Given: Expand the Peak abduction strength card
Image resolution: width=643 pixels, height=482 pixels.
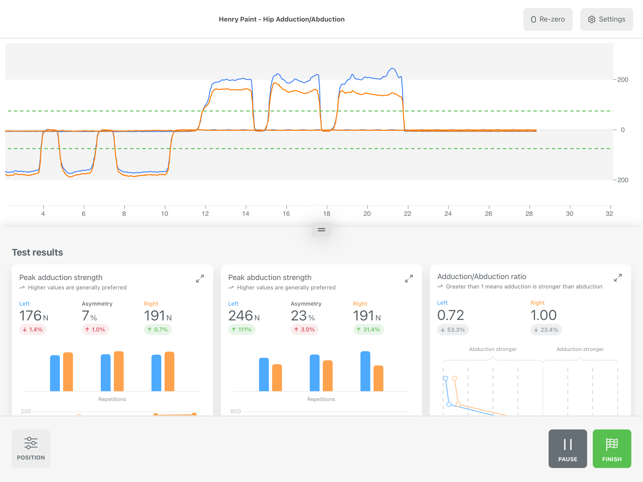Looking at the screenshot, I should point(409,279).
